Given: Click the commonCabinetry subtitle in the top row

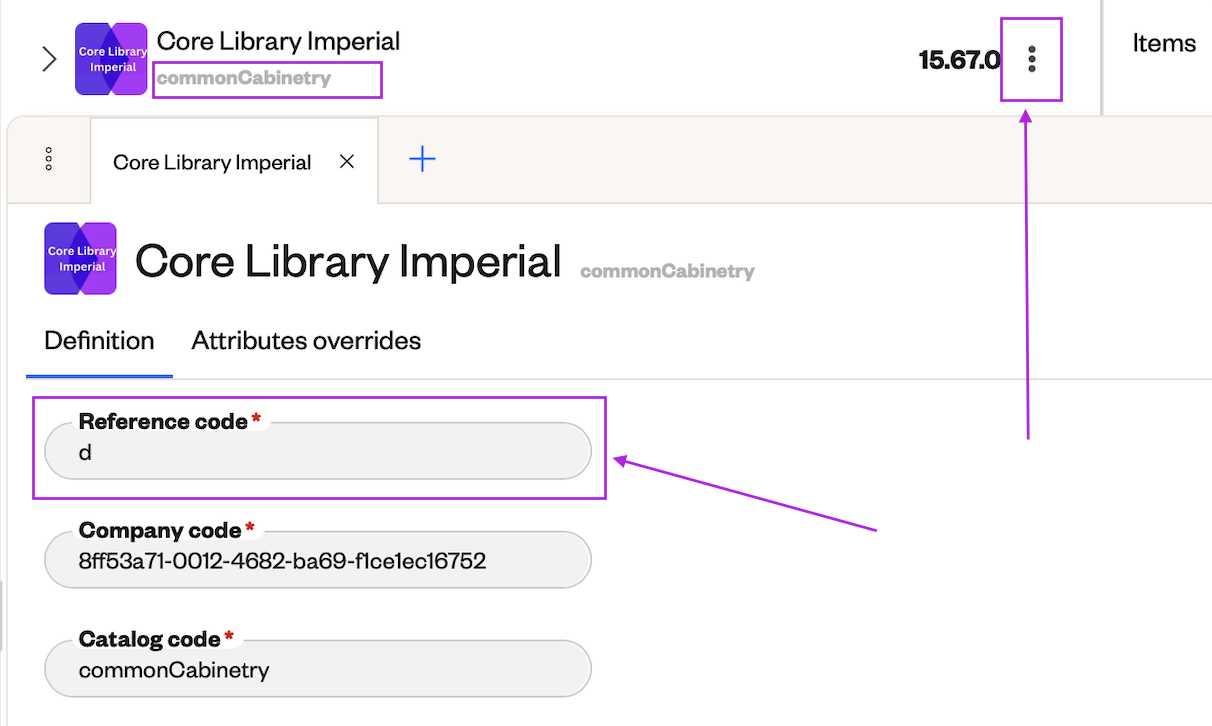Looking at the screenshot, I should tap(244, 78).
